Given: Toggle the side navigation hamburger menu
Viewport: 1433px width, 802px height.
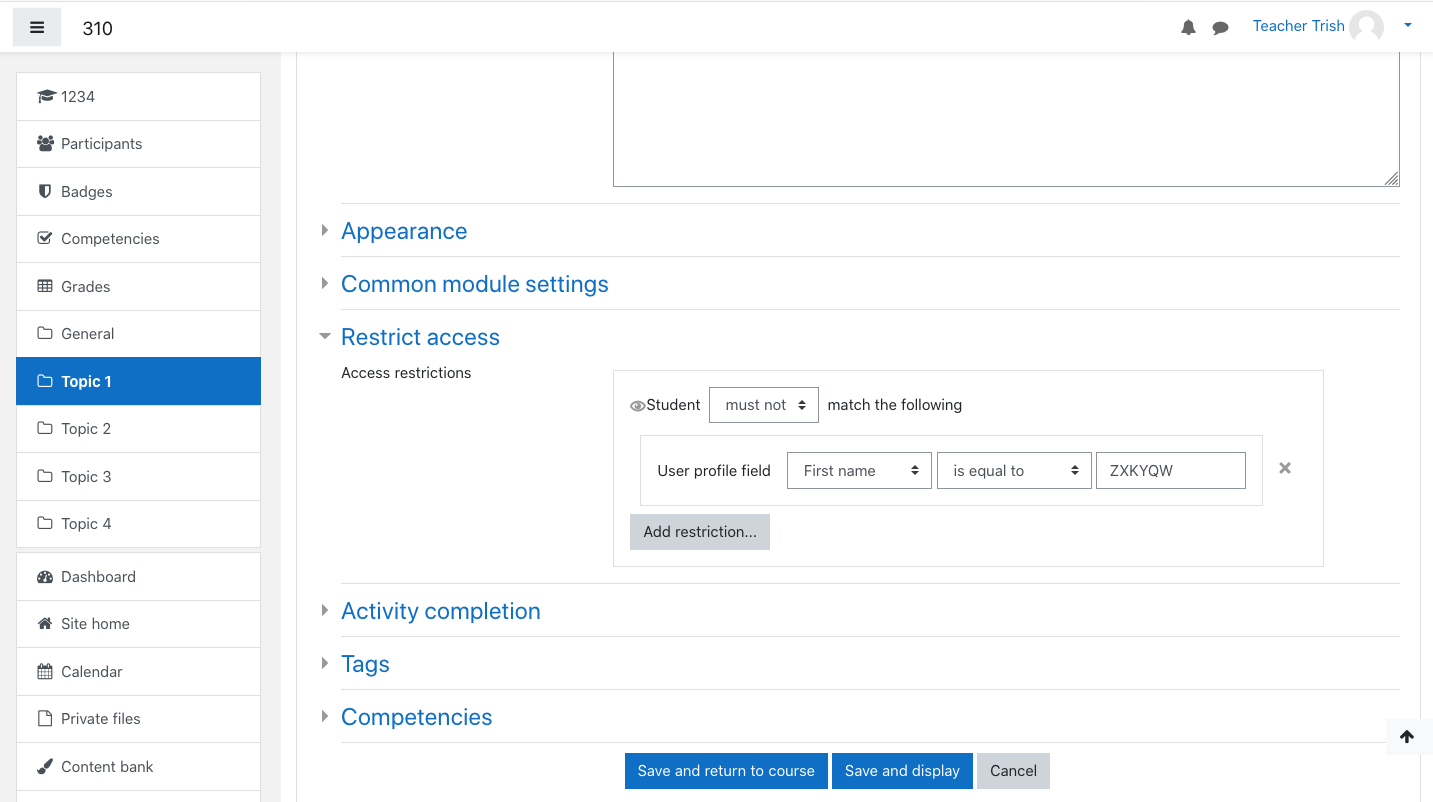Looking at the screenshot, I should pos(37,28).
